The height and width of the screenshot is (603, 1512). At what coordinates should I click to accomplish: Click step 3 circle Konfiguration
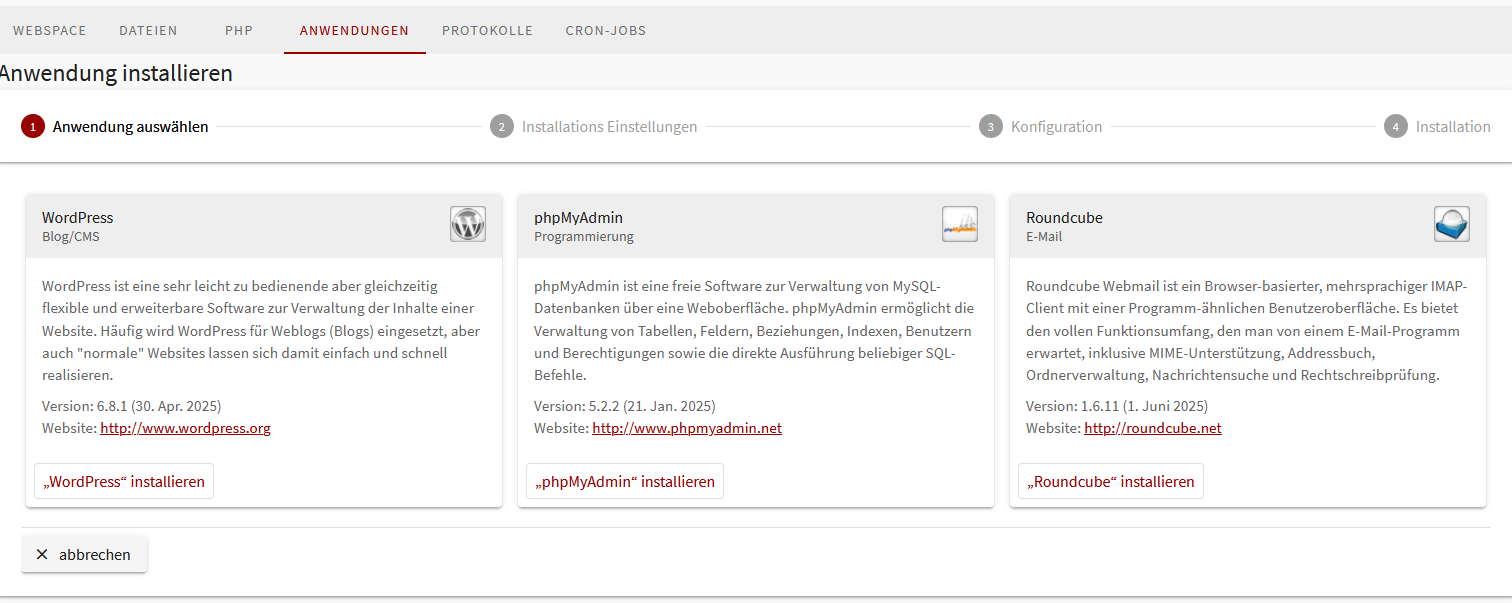click(x=991, y=127)
